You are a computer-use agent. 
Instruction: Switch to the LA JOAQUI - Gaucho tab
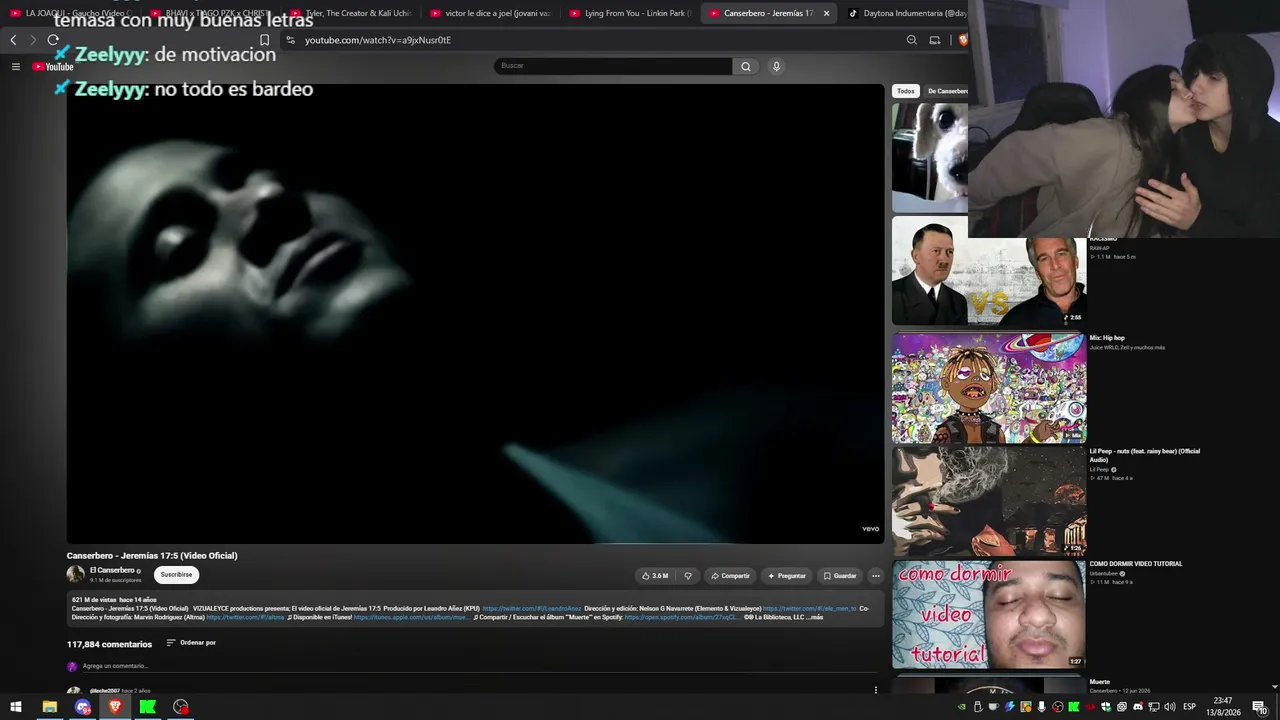click(x=71, y=13)
